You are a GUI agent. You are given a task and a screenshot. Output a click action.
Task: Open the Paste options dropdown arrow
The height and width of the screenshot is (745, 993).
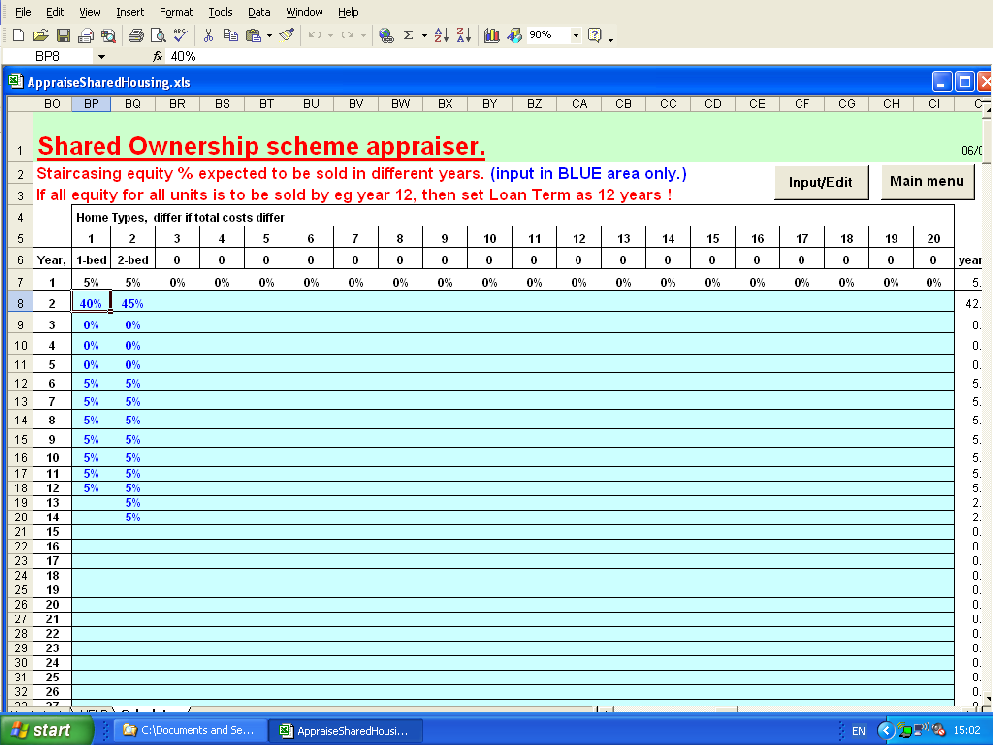269,35
